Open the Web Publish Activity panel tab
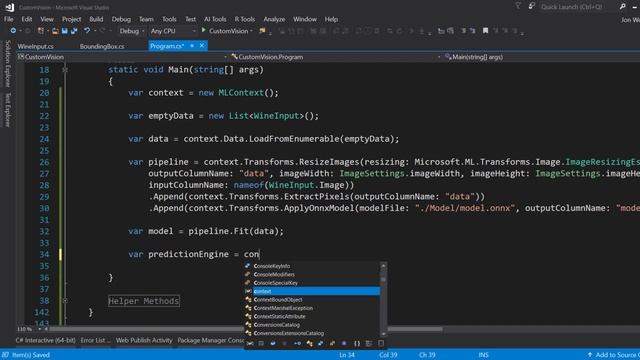The width and height of the screenshot is (640, 360). click(x=144, y=340)
